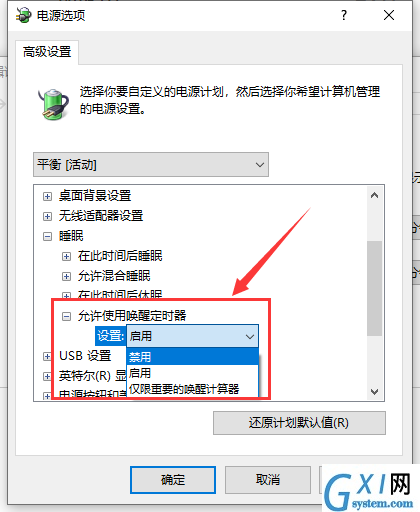Click the 取消 button
This screenshot has height=512, width=420.
coord(268,480)
